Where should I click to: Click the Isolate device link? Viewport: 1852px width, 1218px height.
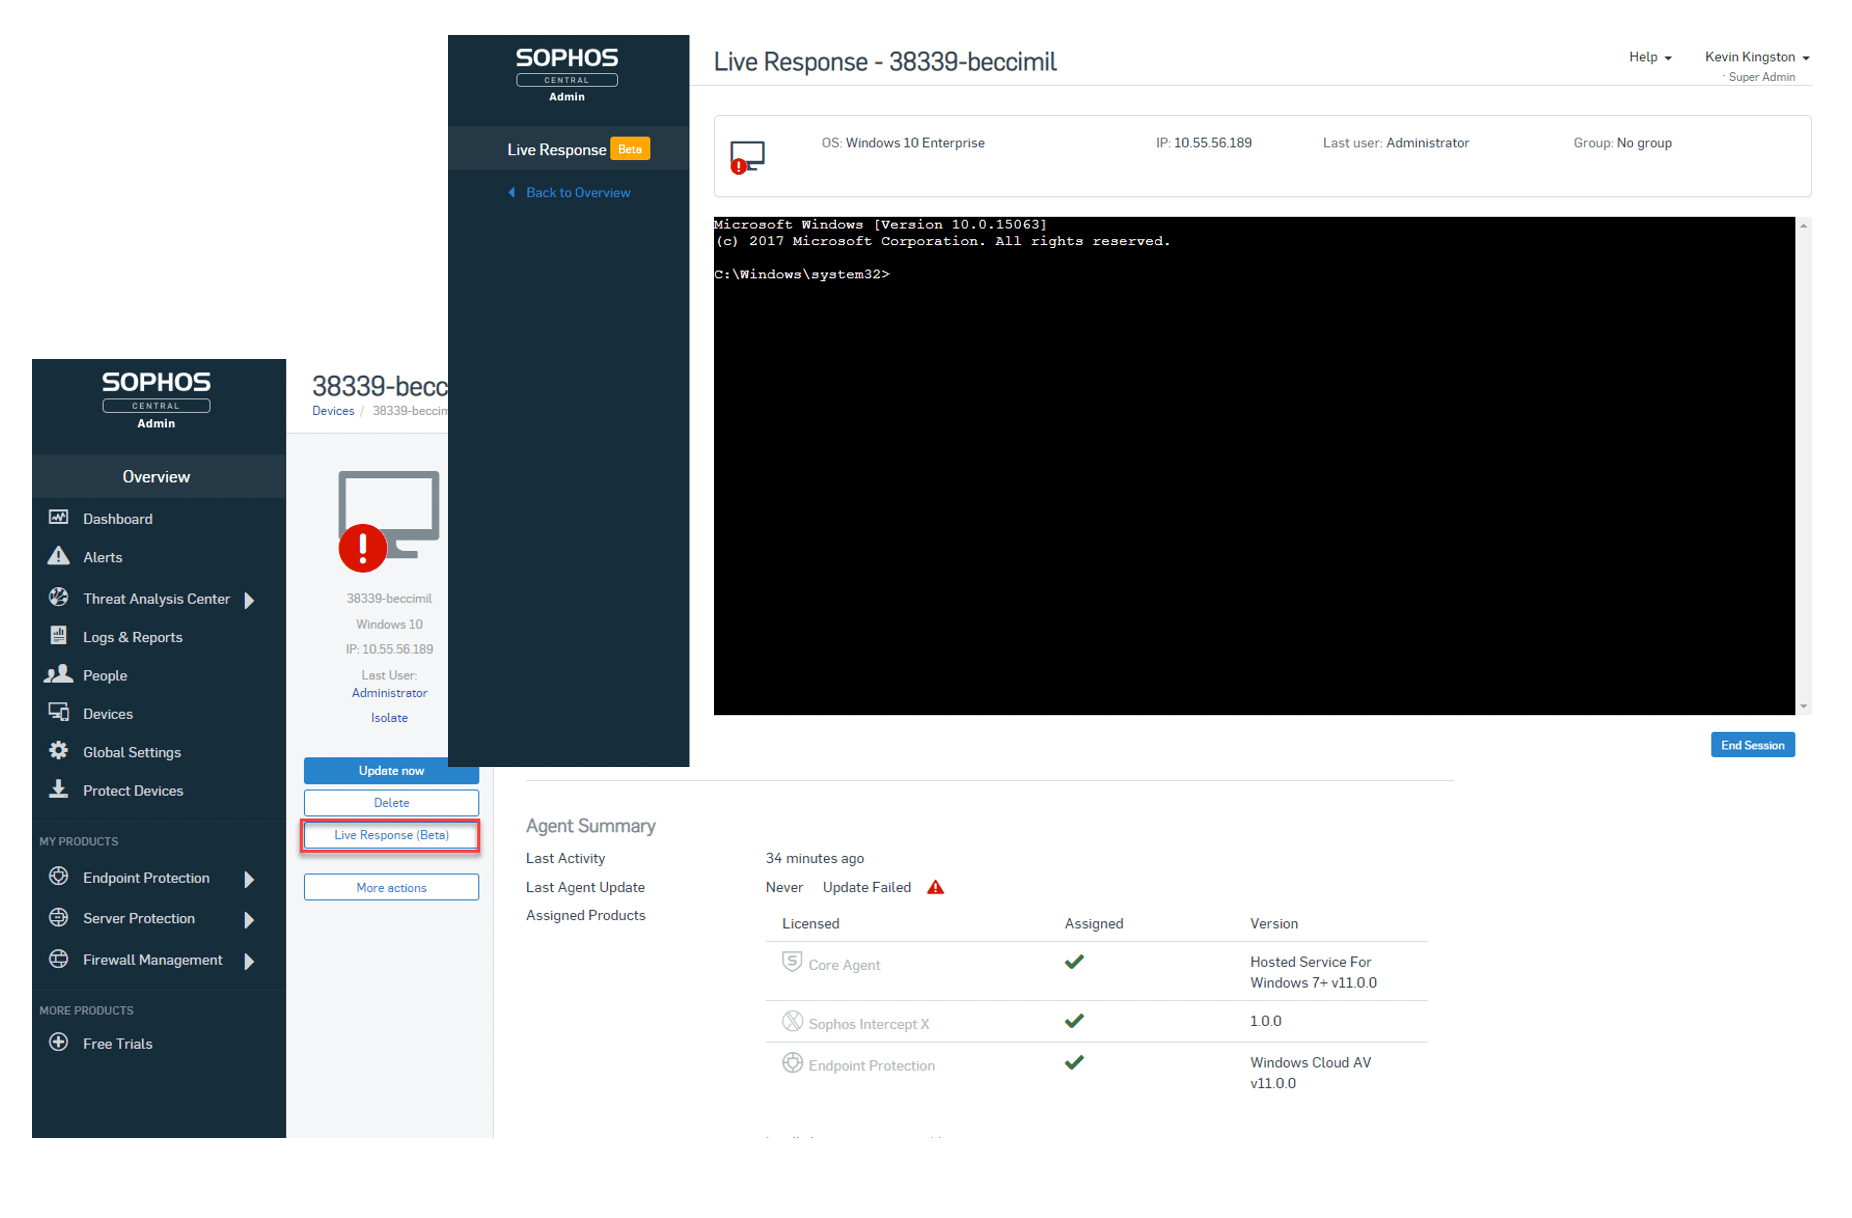(389, 718)
